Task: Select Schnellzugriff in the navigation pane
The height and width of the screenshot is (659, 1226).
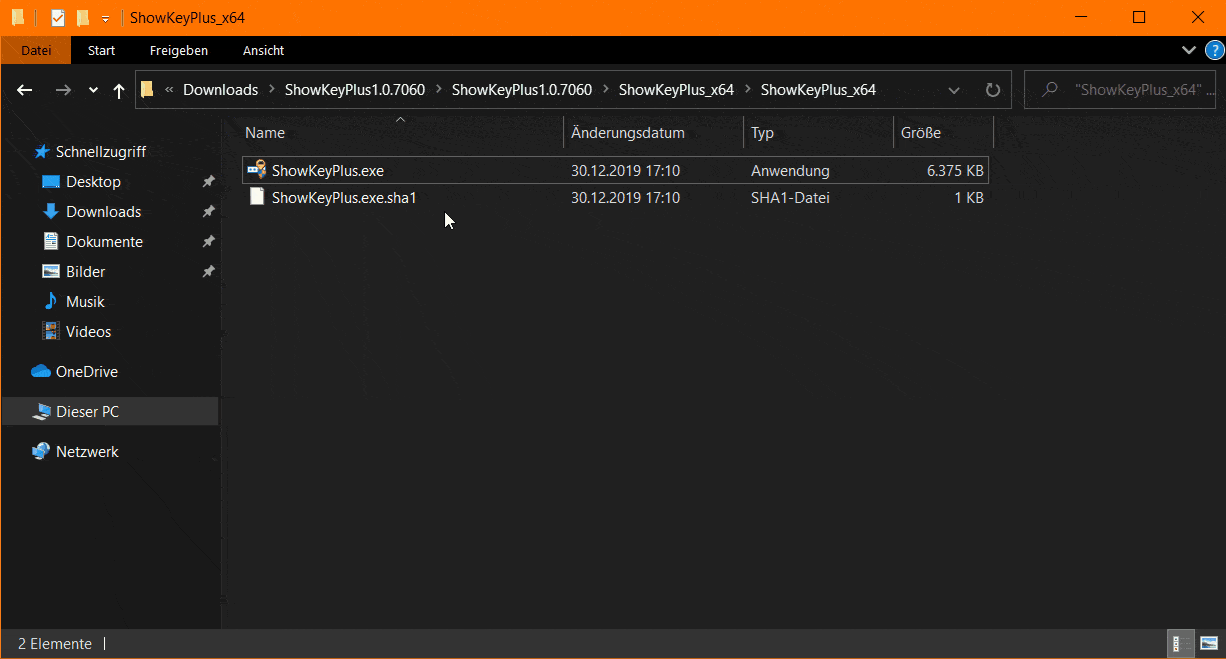Action: pyautogui.click(x=101, y=152)
